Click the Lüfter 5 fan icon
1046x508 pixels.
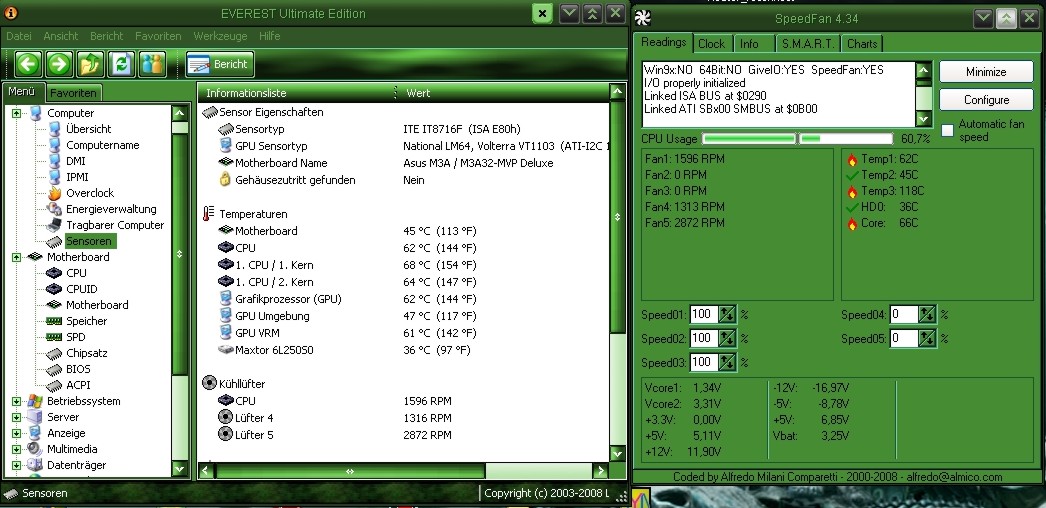[225, 435]
